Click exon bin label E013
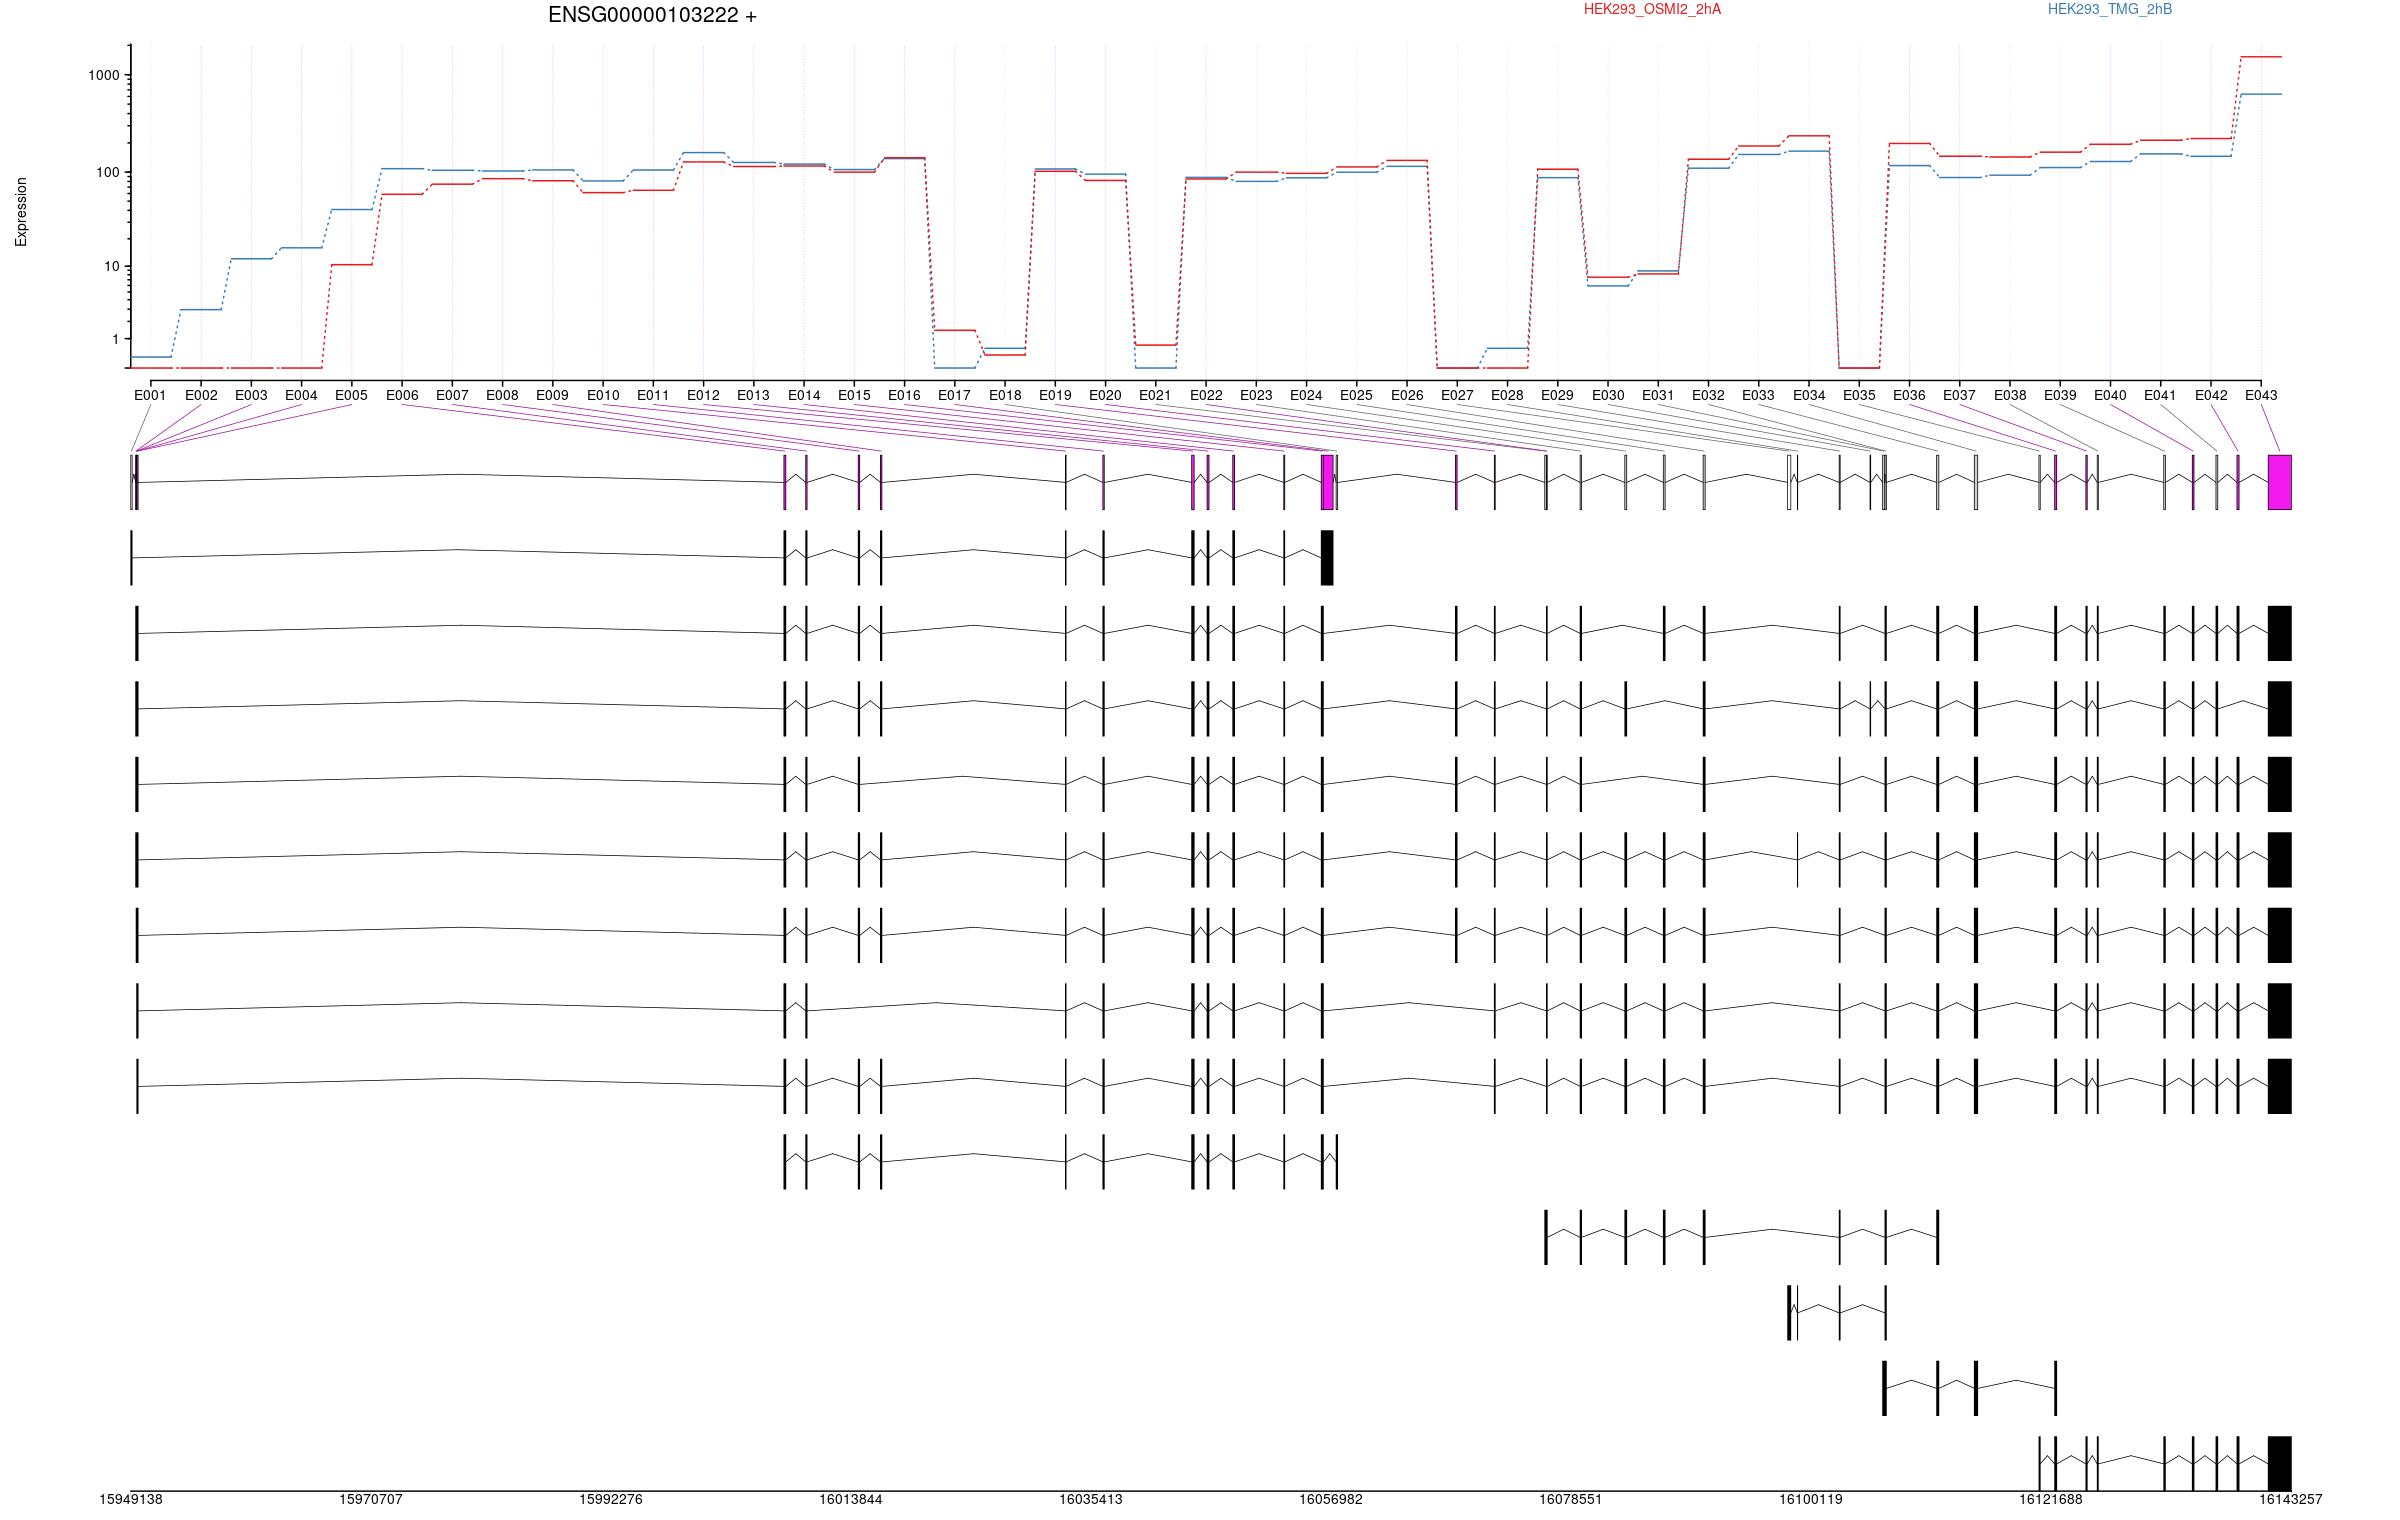The width and height of the screenshot is (2400, 1520). pos(753,395)
